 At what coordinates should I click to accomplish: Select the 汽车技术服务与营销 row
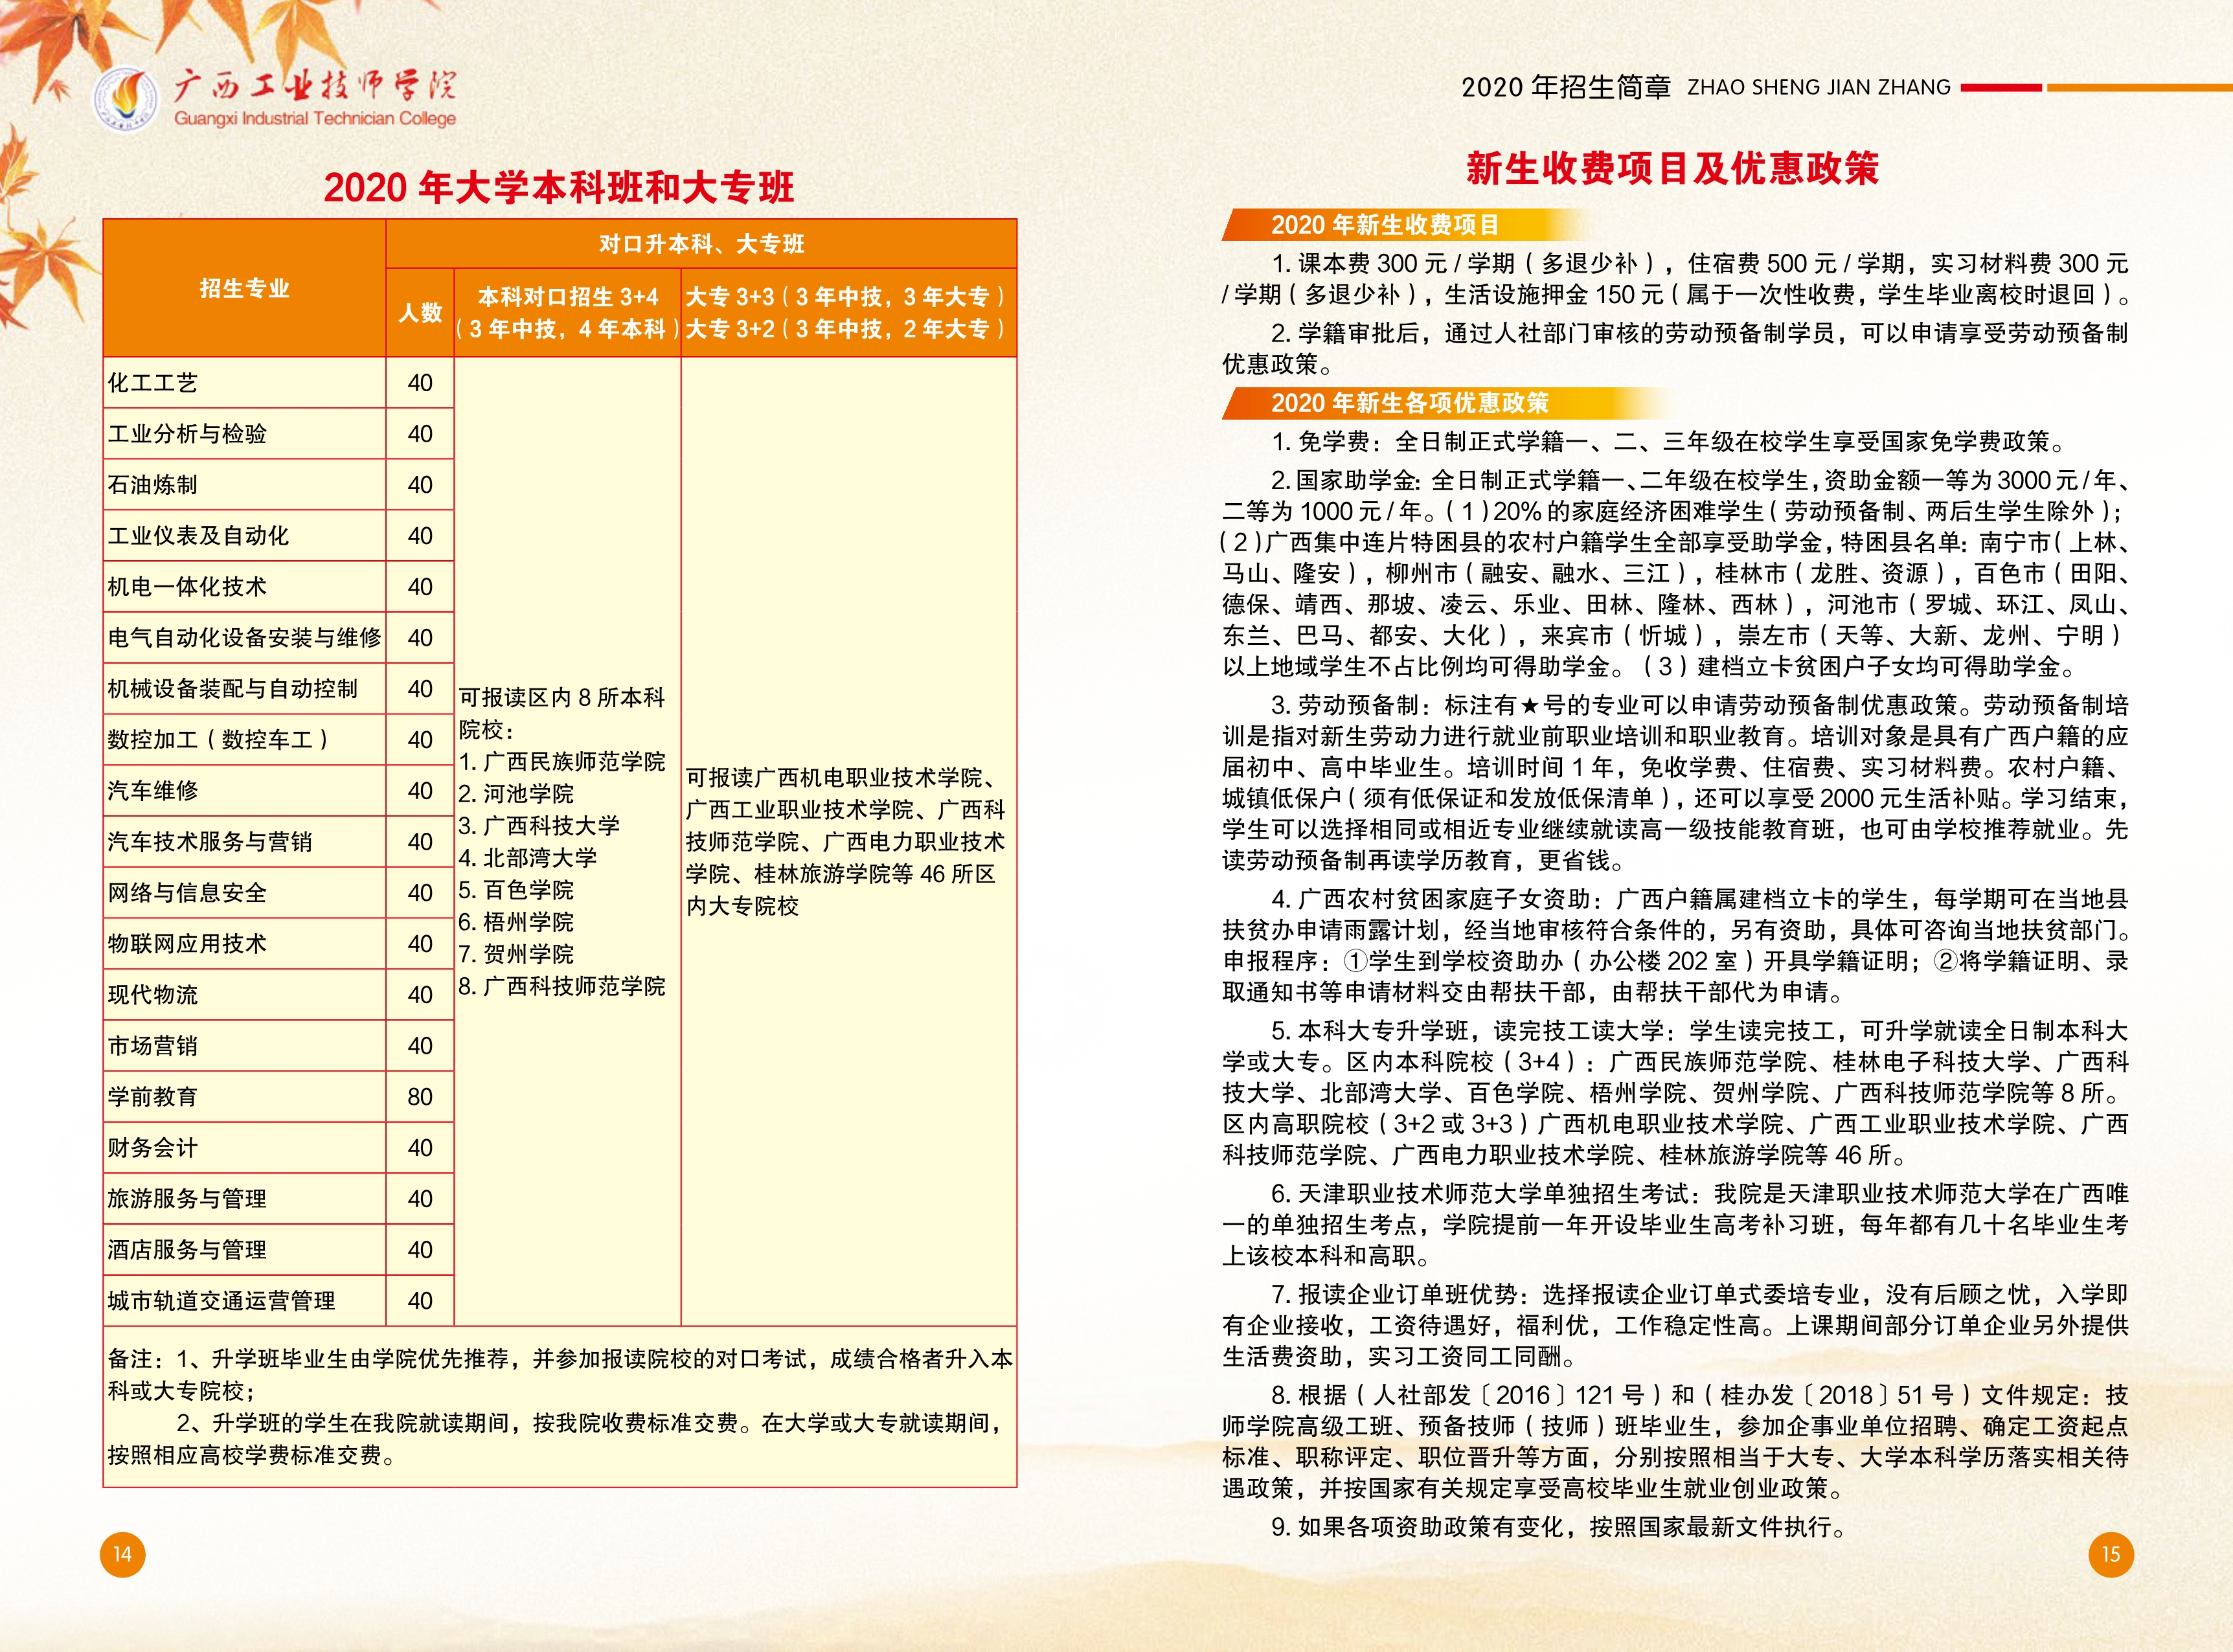[279, 842]
